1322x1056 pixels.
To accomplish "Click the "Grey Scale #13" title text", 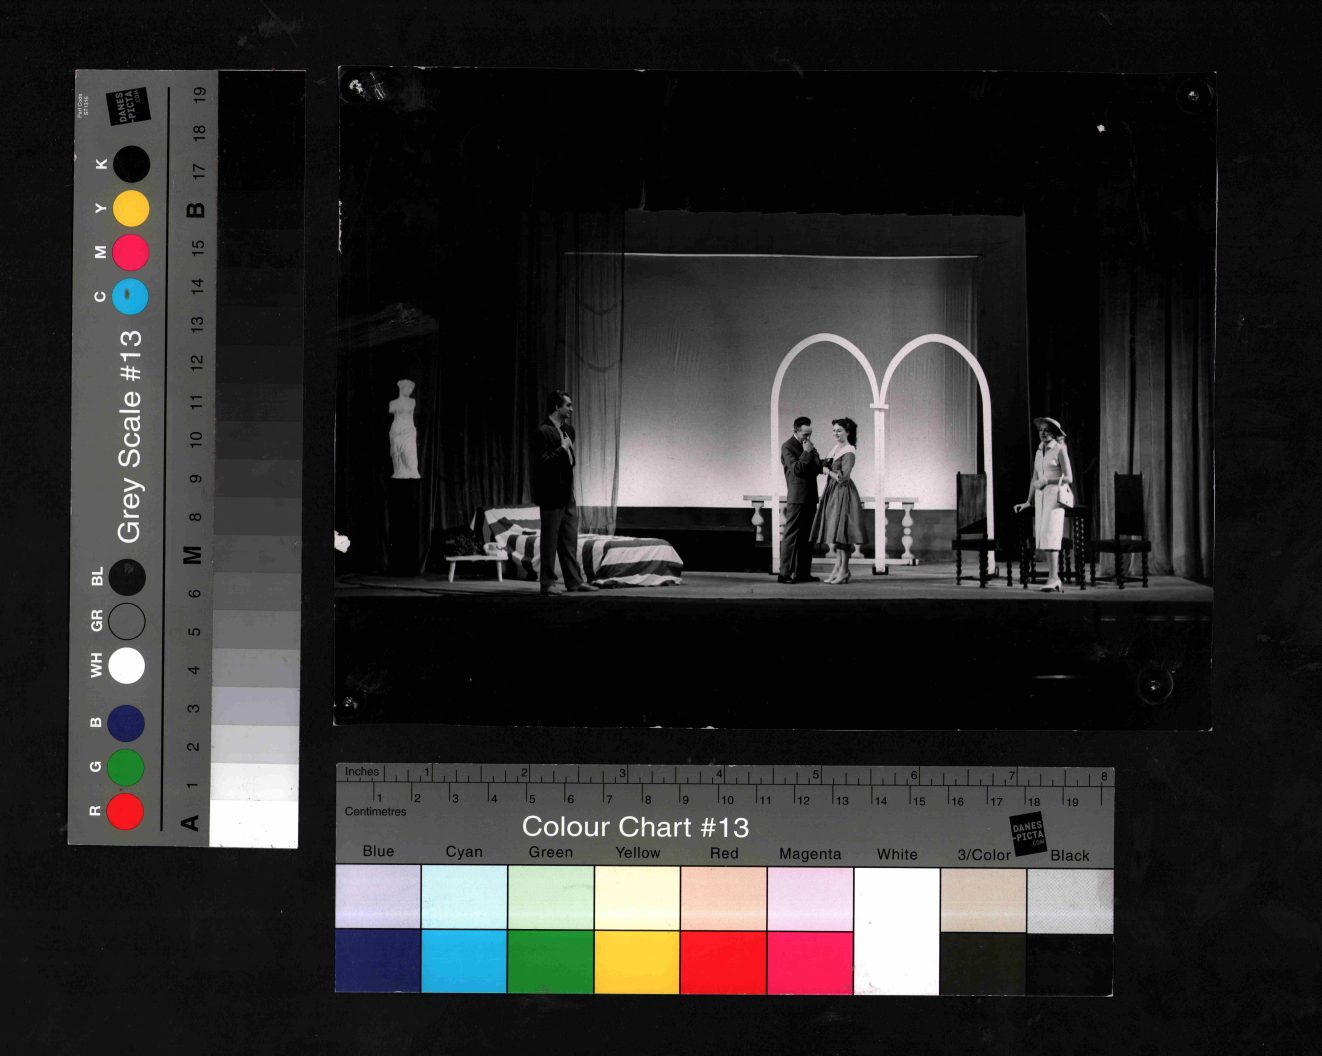I will (130, 437).
